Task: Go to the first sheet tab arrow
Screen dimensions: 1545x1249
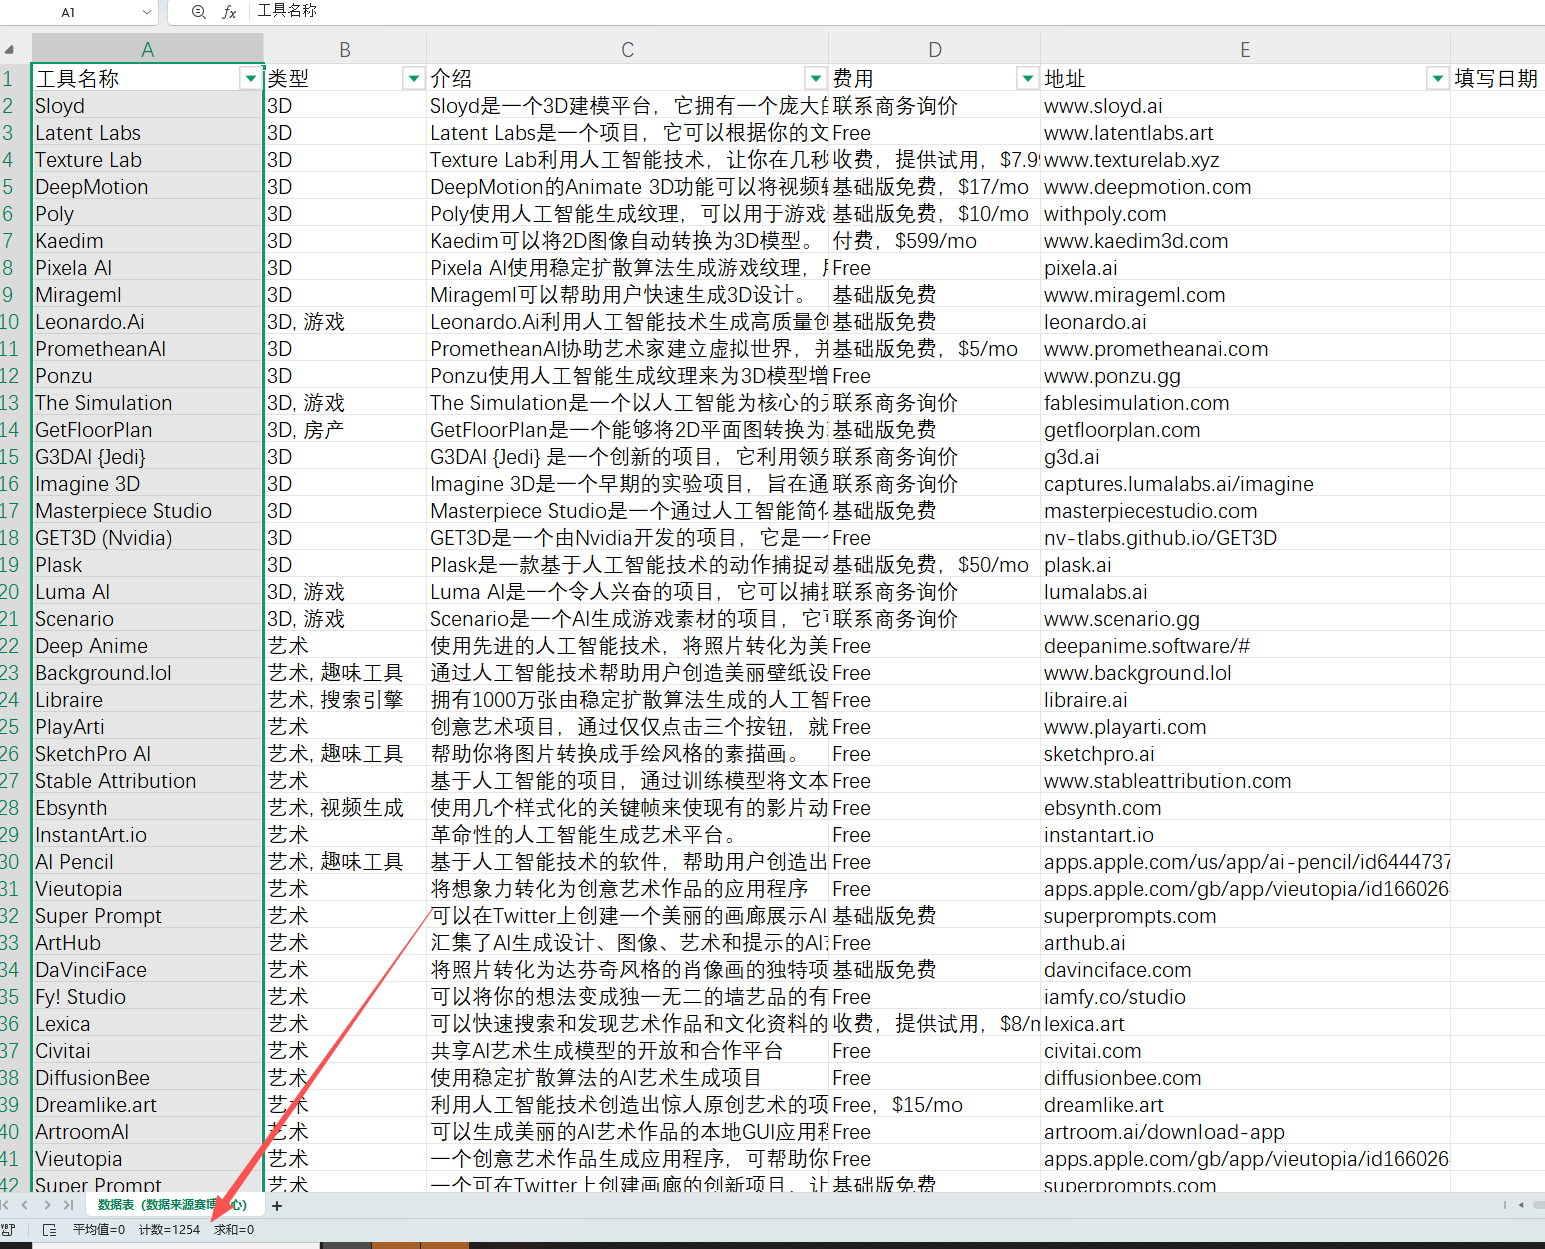Action: (x=6, y=1206)
